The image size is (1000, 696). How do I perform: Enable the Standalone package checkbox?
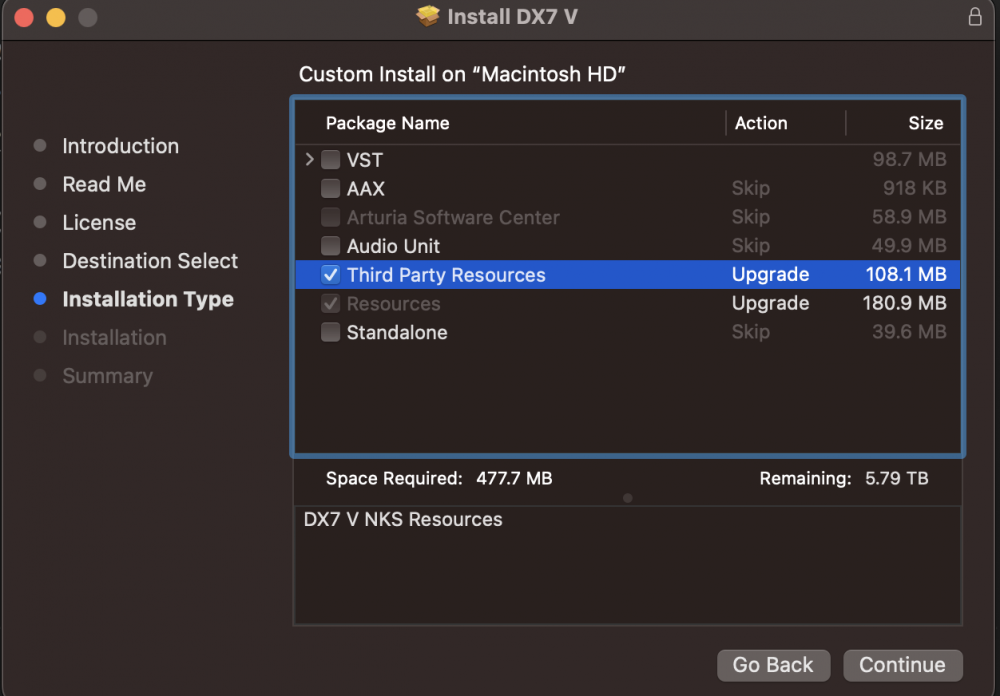[x=330, y=333]
